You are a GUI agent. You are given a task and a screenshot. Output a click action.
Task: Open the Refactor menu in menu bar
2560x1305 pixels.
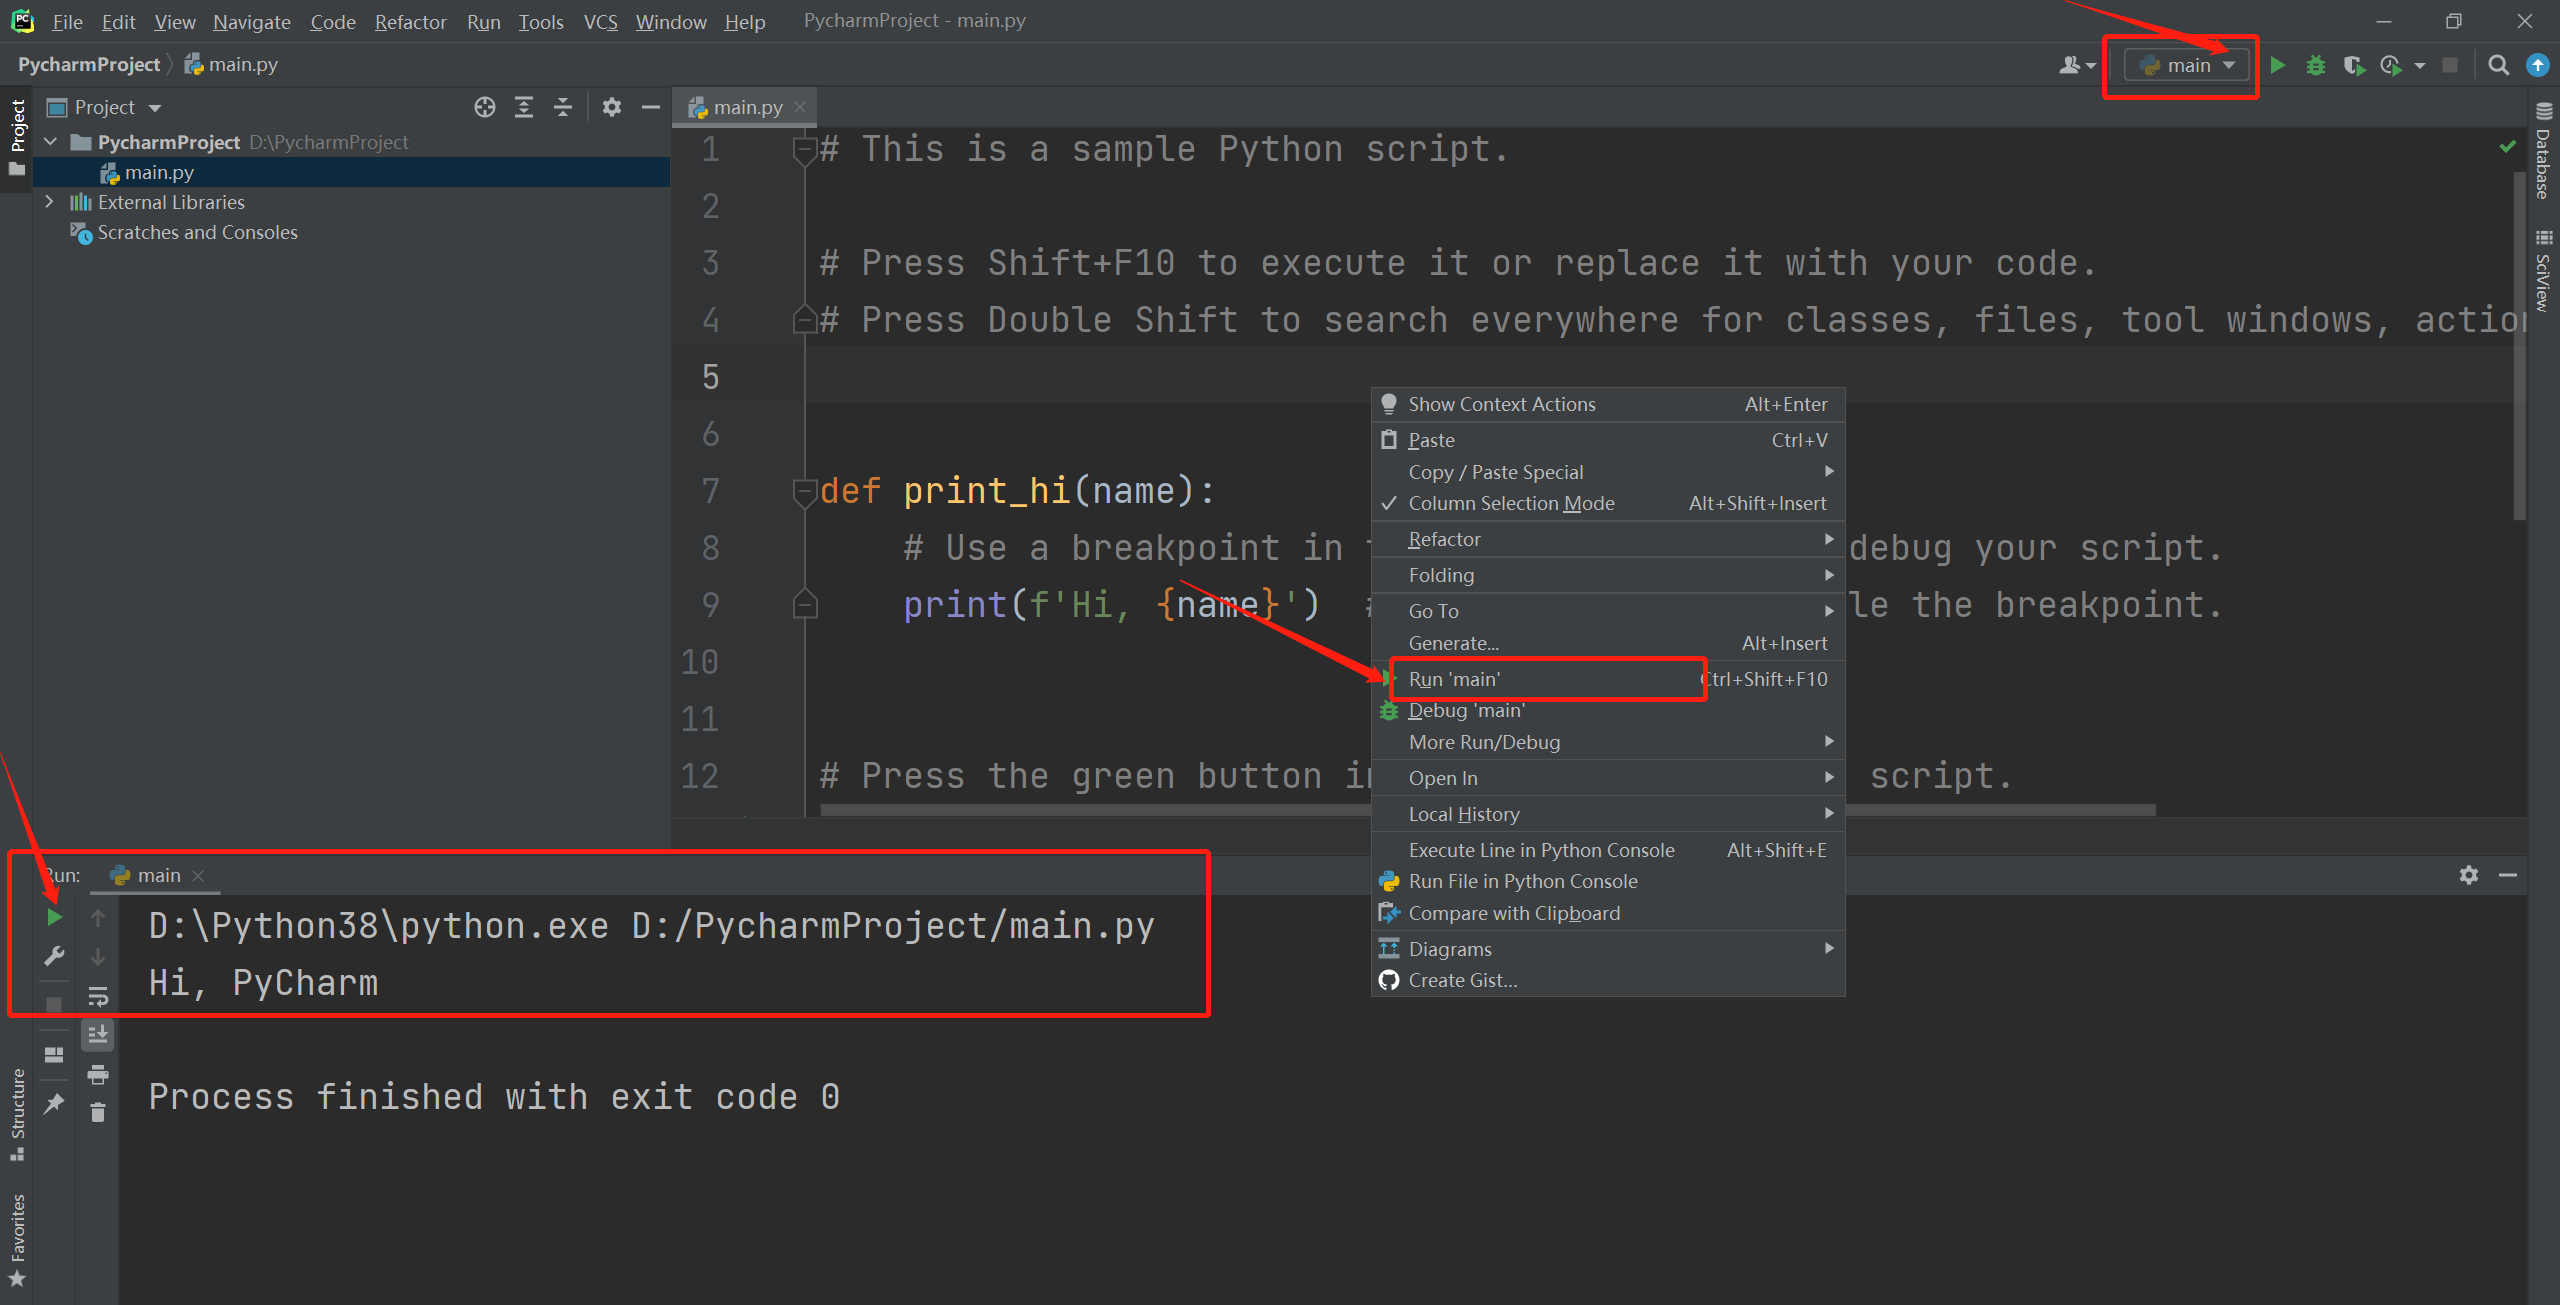pyautogui.click(x=410, y=22)
